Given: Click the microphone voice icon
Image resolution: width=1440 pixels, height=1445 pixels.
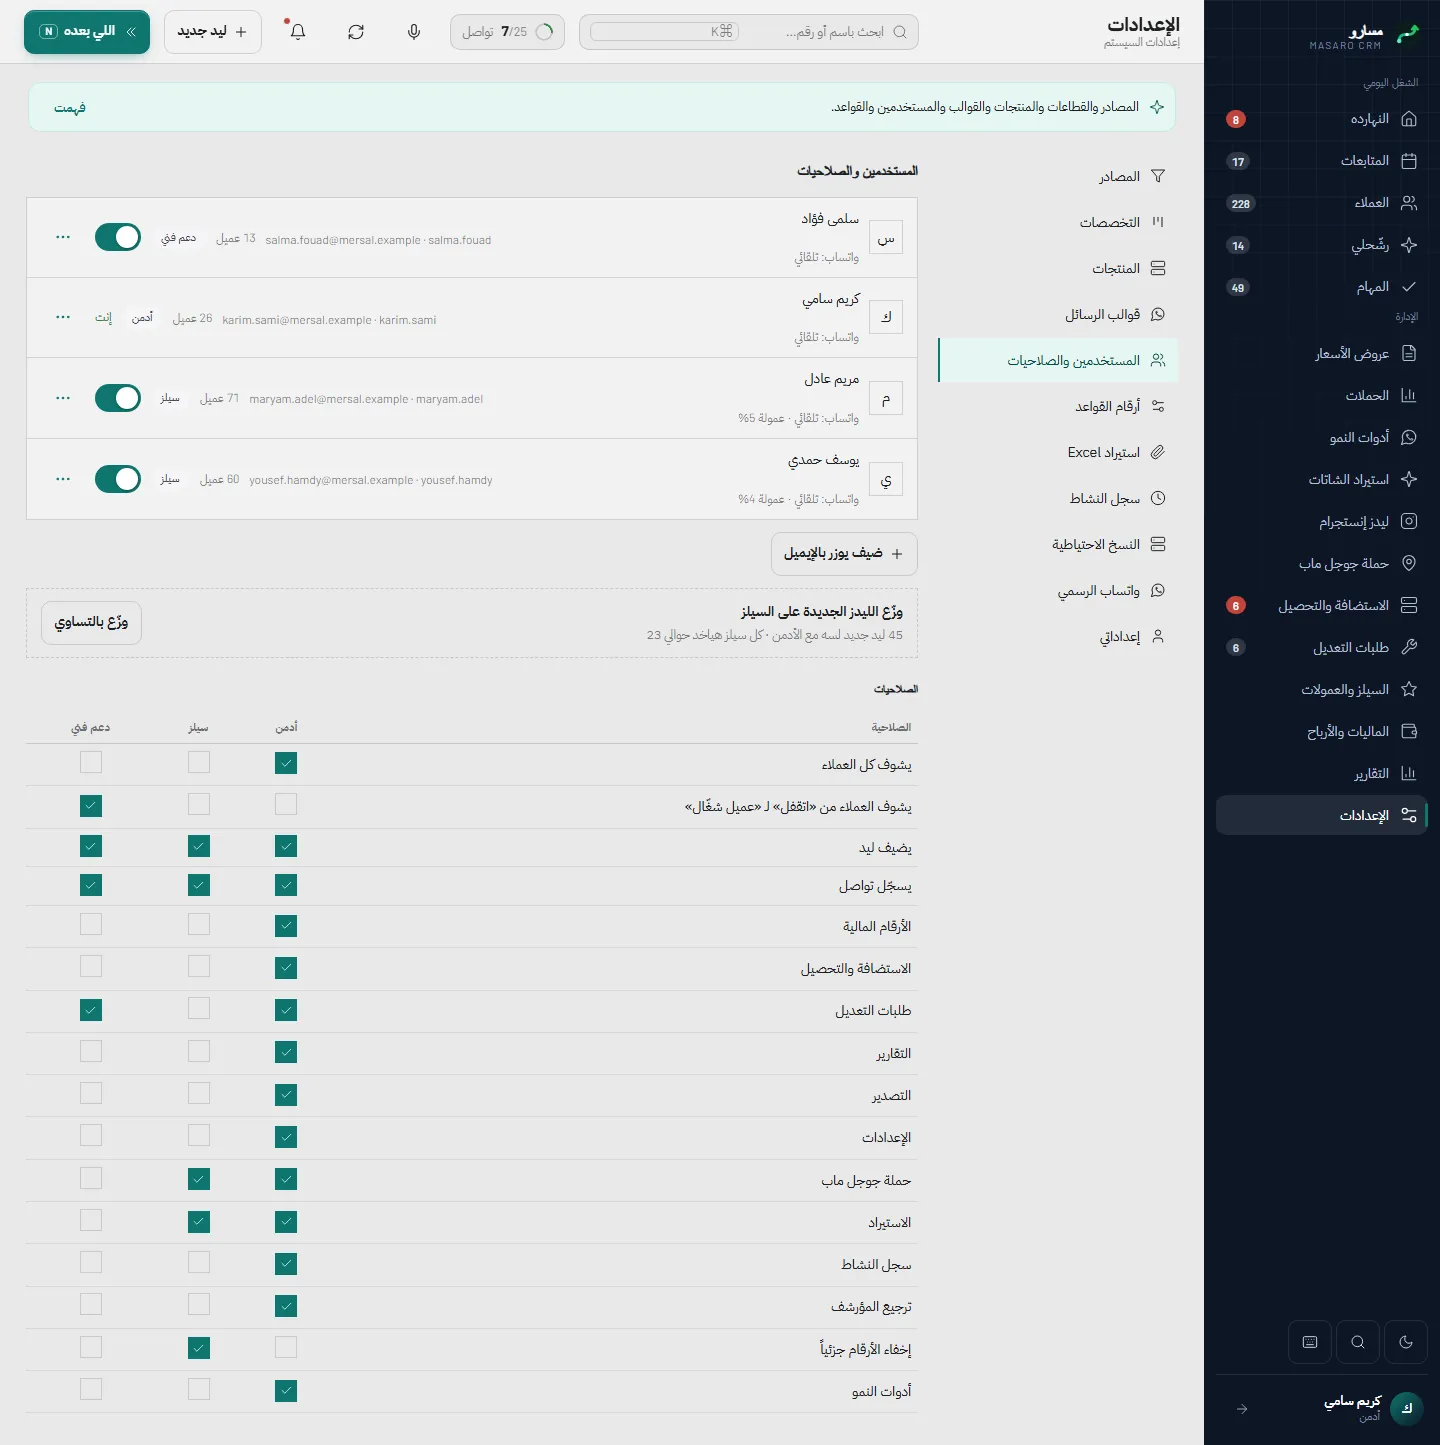Looking at the screenshot, I should pos(414,32).
